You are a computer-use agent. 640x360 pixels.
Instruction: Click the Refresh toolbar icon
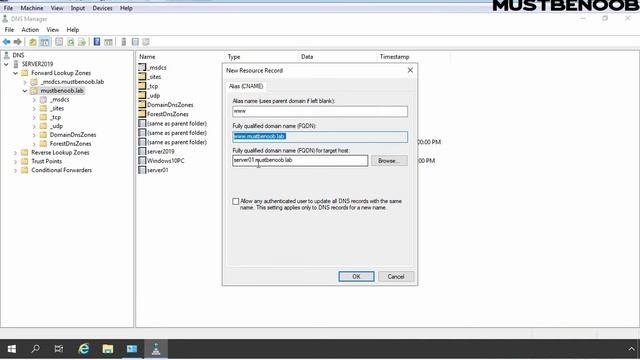71,42
